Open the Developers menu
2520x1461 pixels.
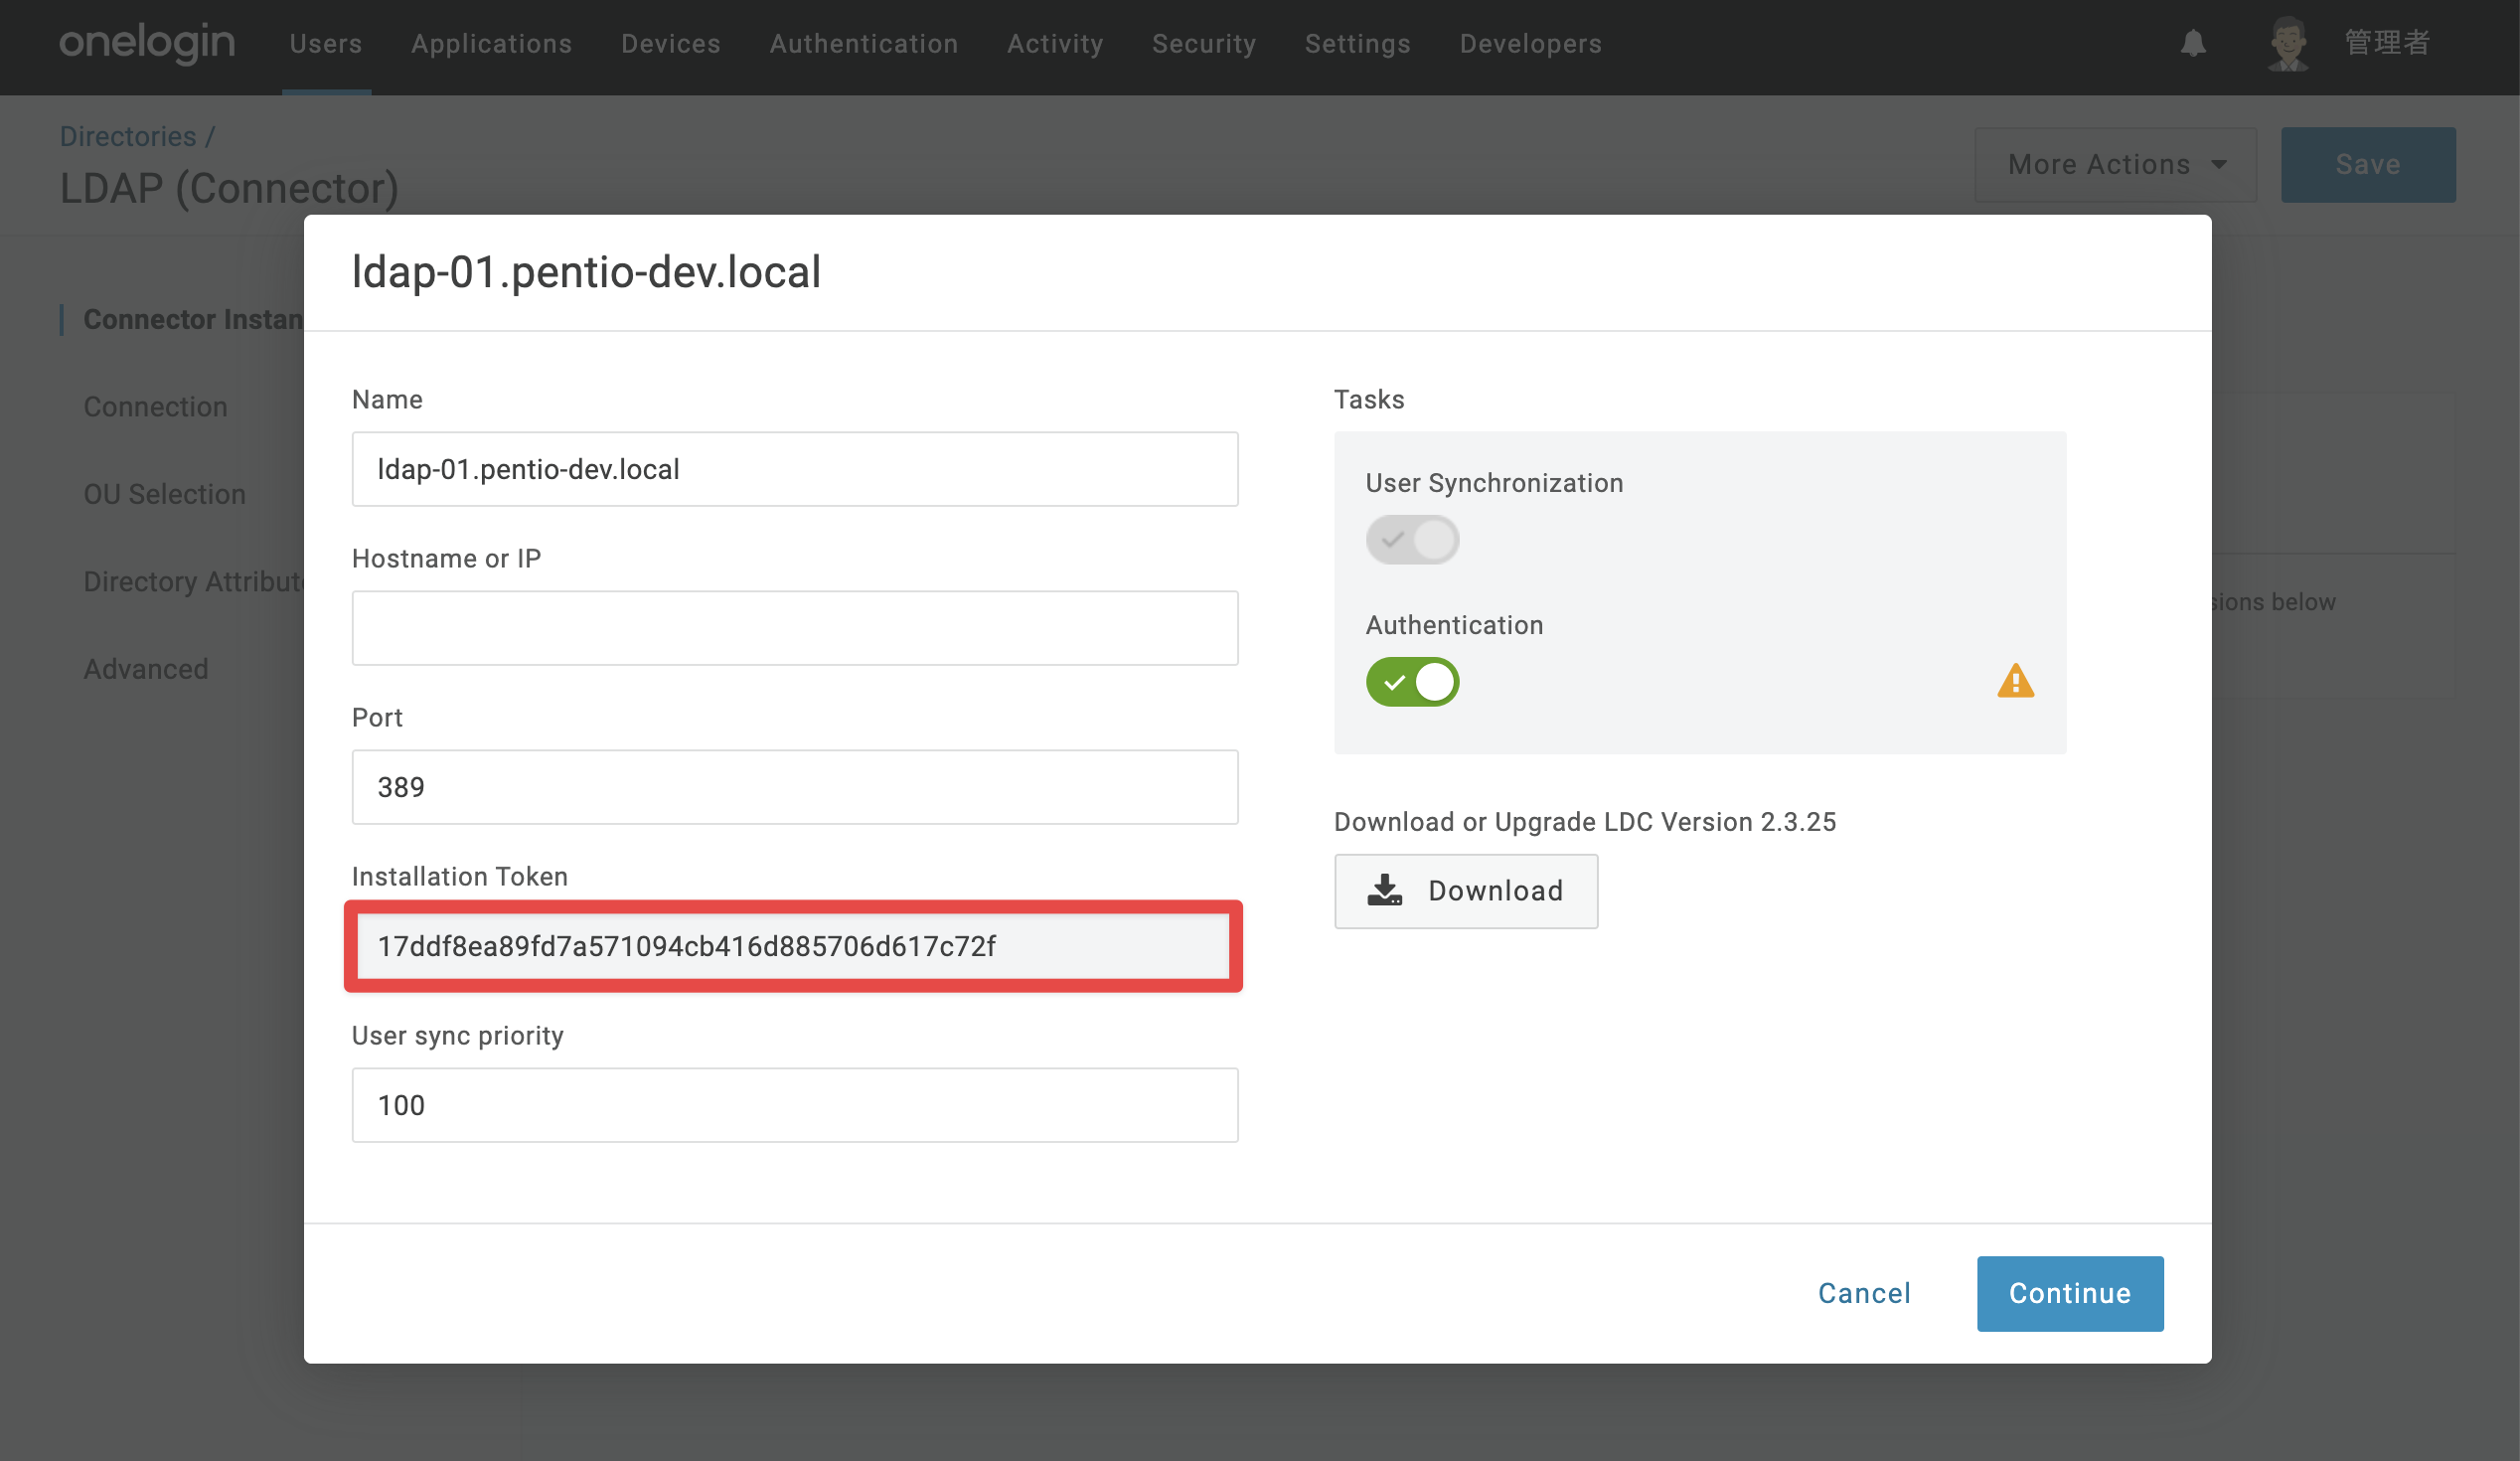point(1530,44)
